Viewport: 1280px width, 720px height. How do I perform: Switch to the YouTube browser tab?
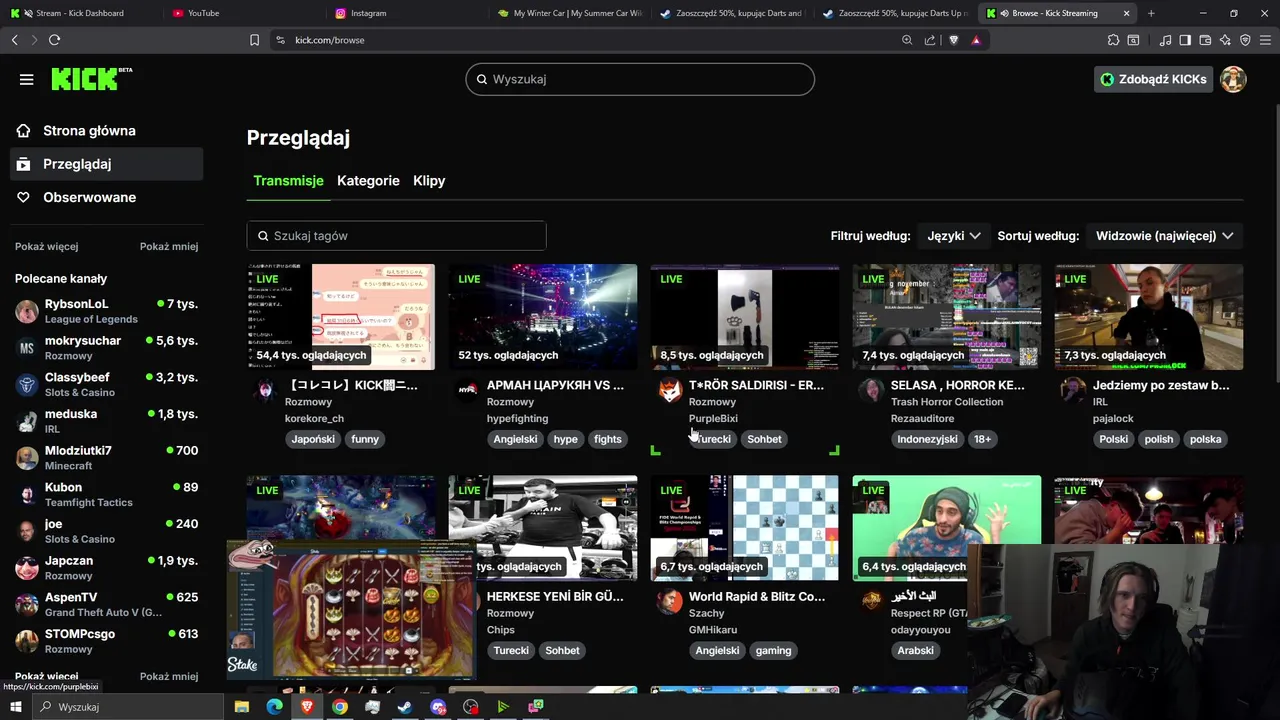tap(243, 13)
